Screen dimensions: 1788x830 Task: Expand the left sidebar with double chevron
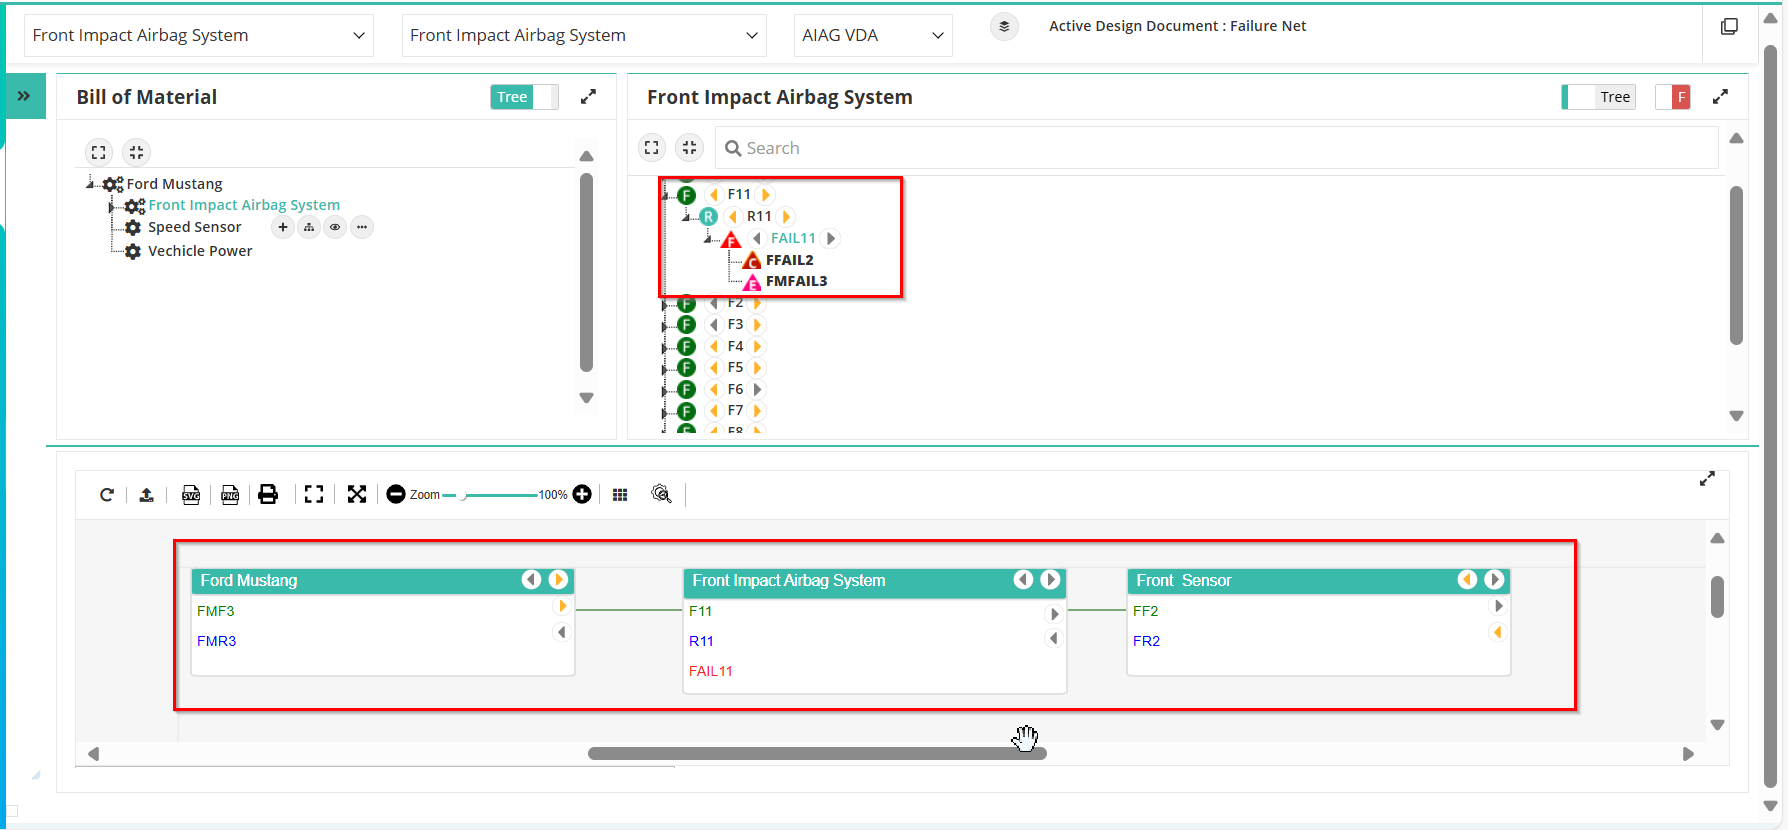[x=24, y=96]
